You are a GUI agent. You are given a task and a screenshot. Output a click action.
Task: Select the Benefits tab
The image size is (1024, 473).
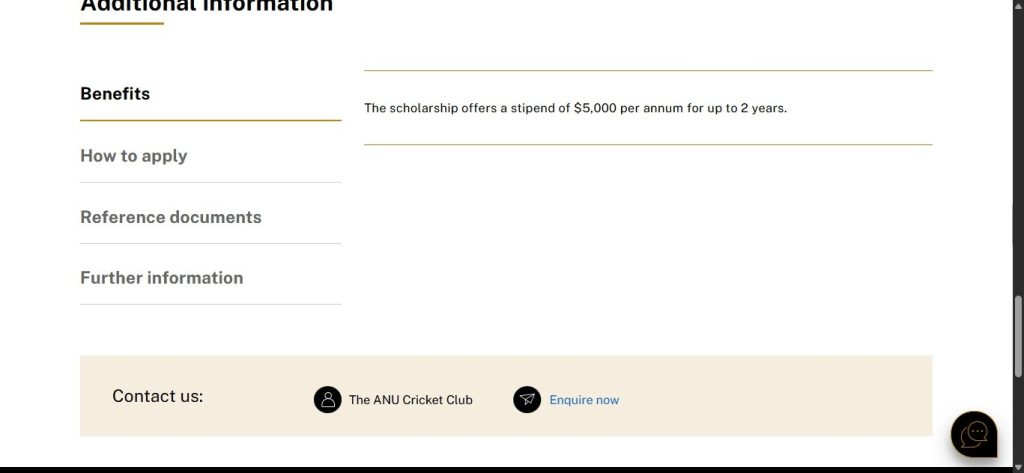tap(115, 94)
